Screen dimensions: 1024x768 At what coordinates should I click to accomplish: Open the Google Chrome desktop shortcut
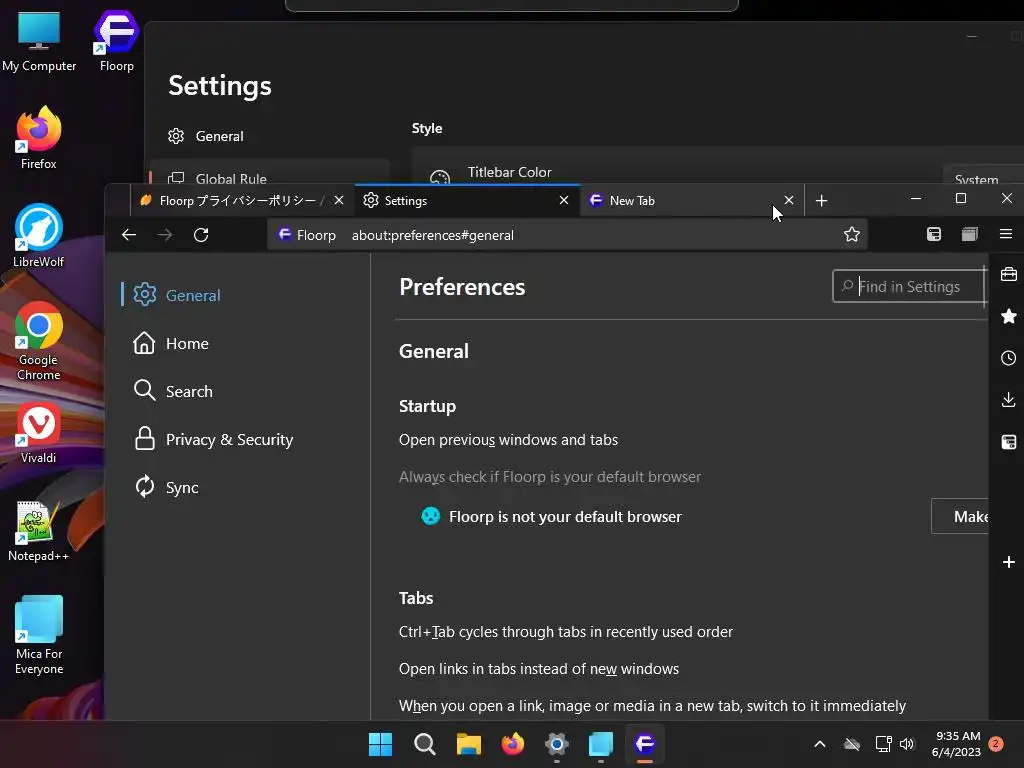click(x=39, y=342)
